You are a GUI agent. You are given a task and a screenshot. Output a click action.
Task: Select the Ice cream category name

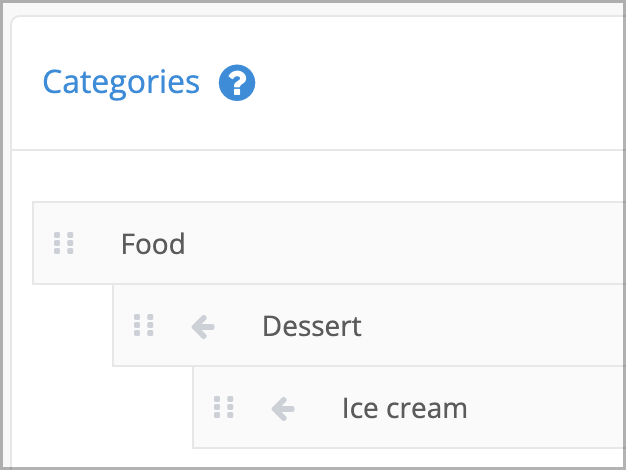[x=405, y=409]
